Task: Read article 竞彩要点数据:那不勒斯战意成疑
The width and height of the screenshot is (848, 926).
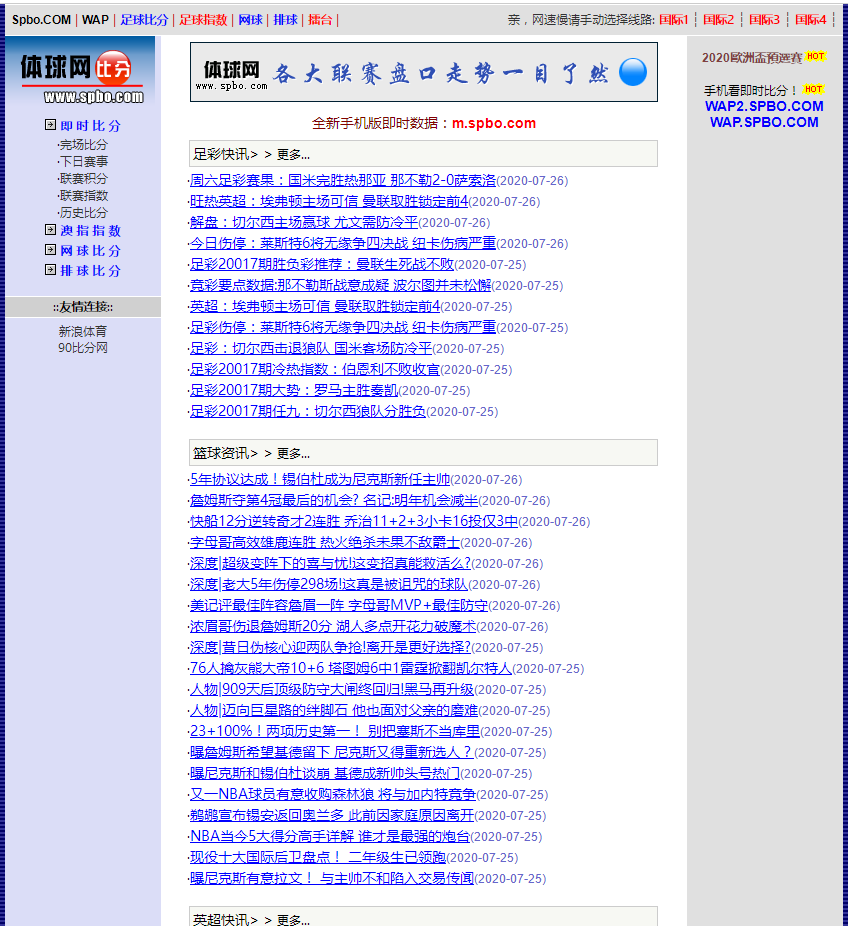Action: [341, 285]
